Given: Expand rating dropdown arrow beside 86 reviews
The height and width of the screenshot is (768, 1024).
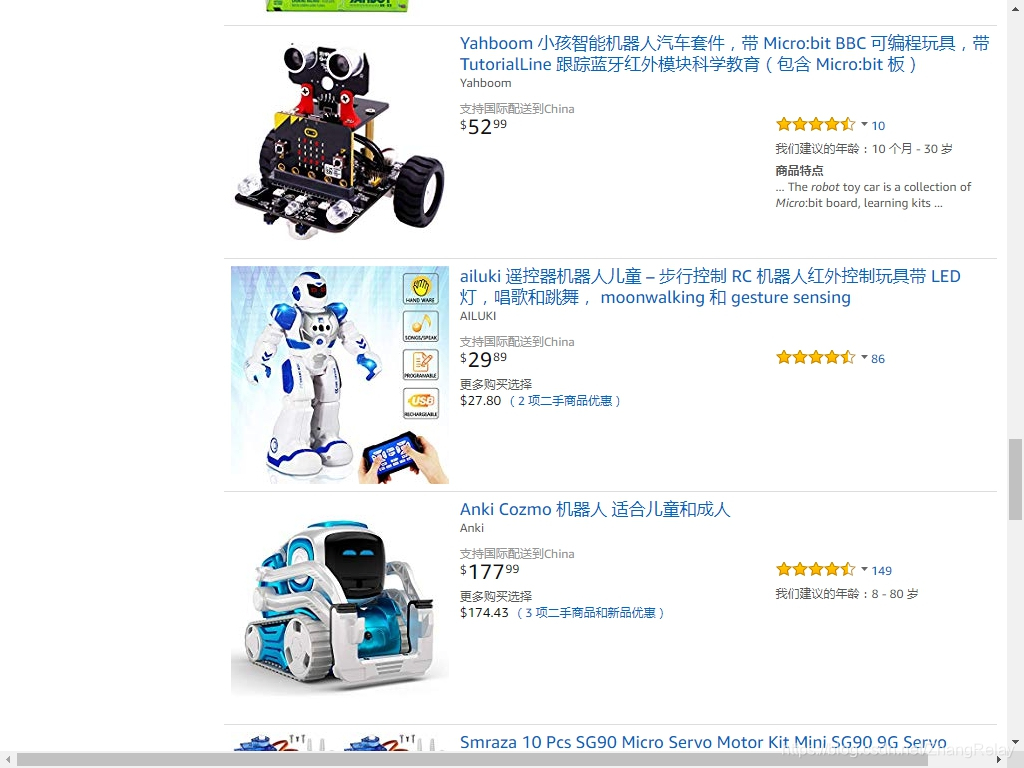Looking at the screenshot, I should click(x=864, y=357).
